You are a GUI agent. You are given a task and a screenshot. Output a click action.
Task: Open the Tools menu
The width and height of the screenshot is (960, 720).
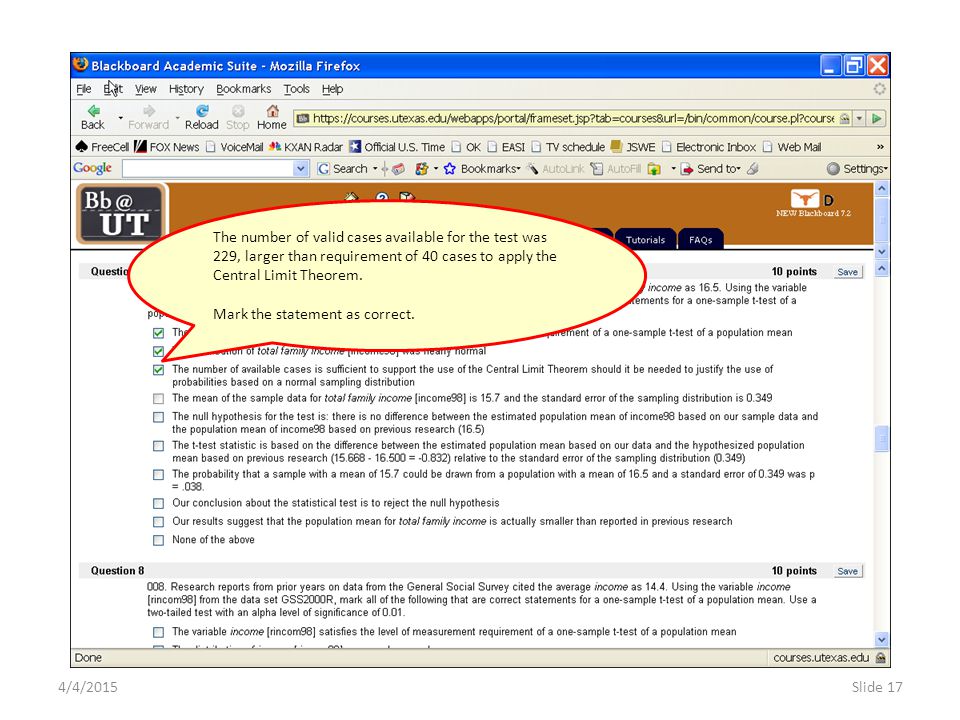coord(296,89)
